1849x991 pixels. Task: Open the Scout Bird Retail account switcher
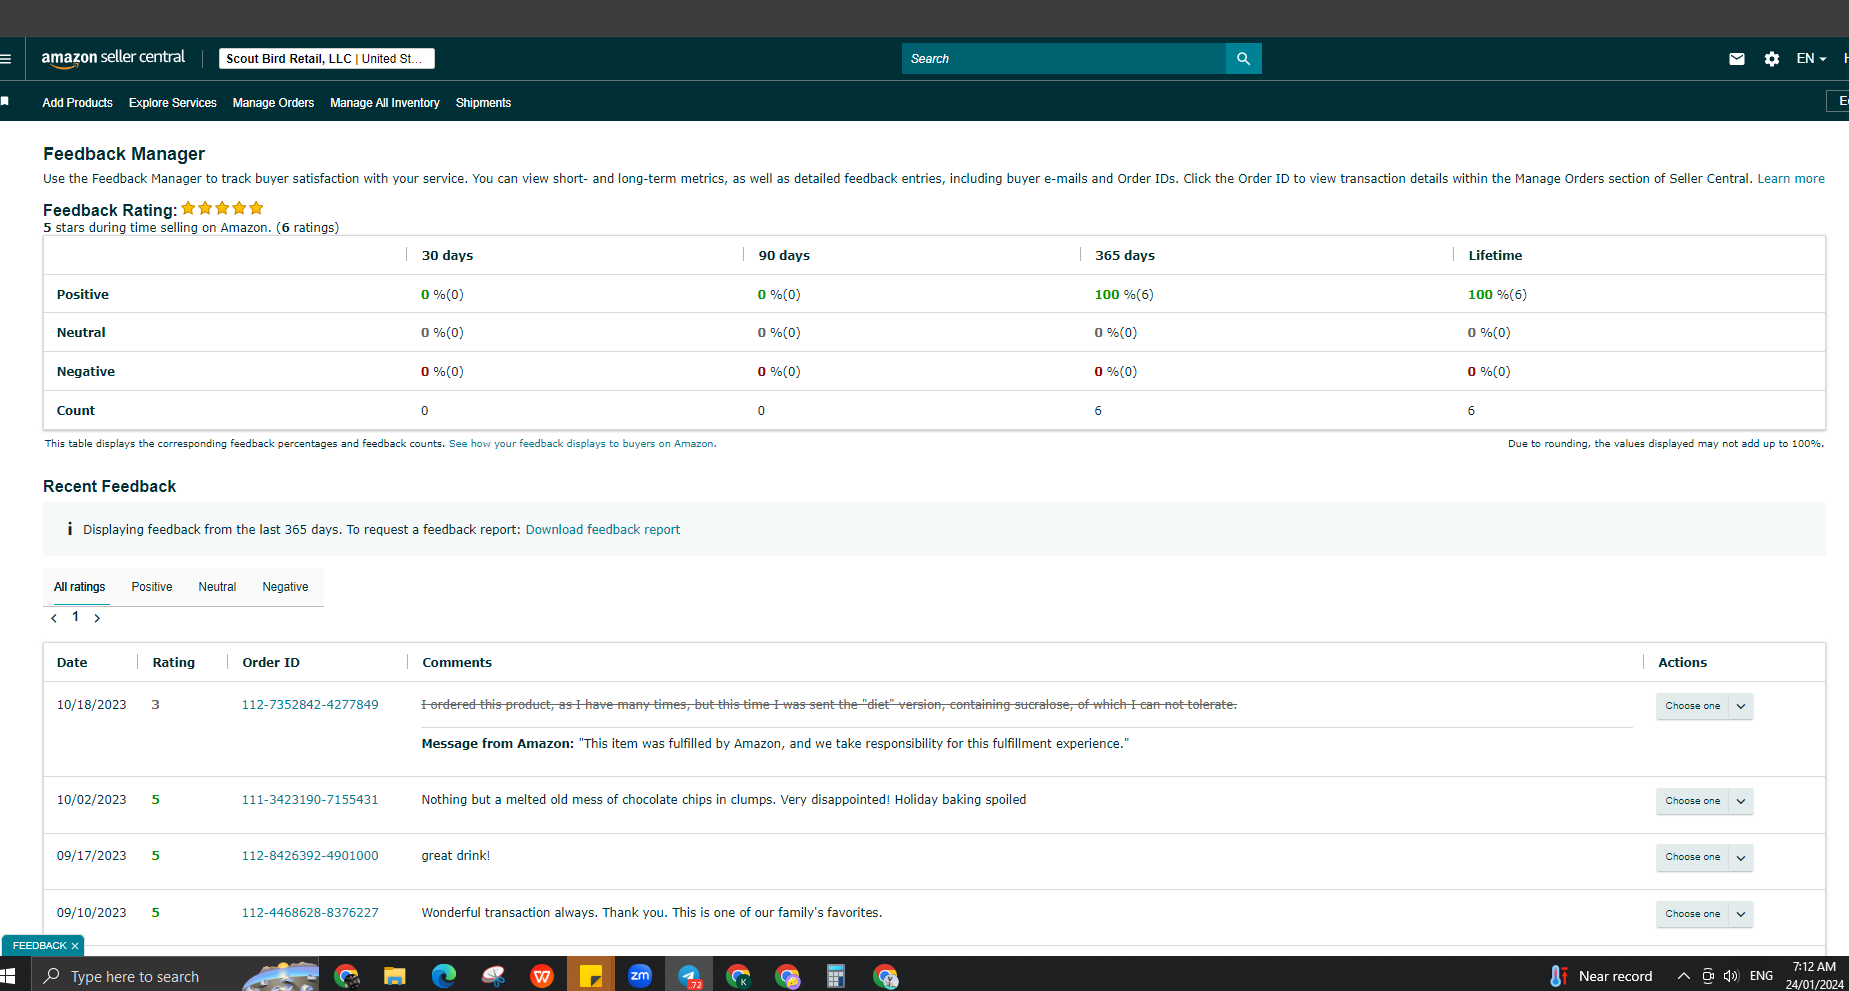pos(327,59)
